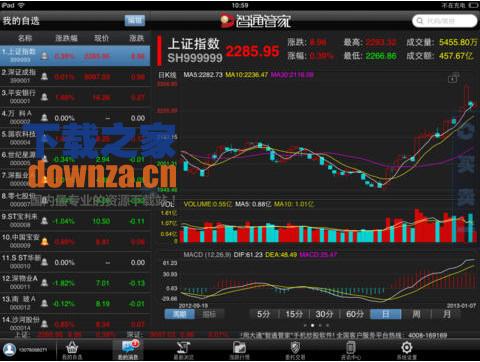480x362 pixels.
Task: Select the 4.万科A row
Action: [75, 118]
